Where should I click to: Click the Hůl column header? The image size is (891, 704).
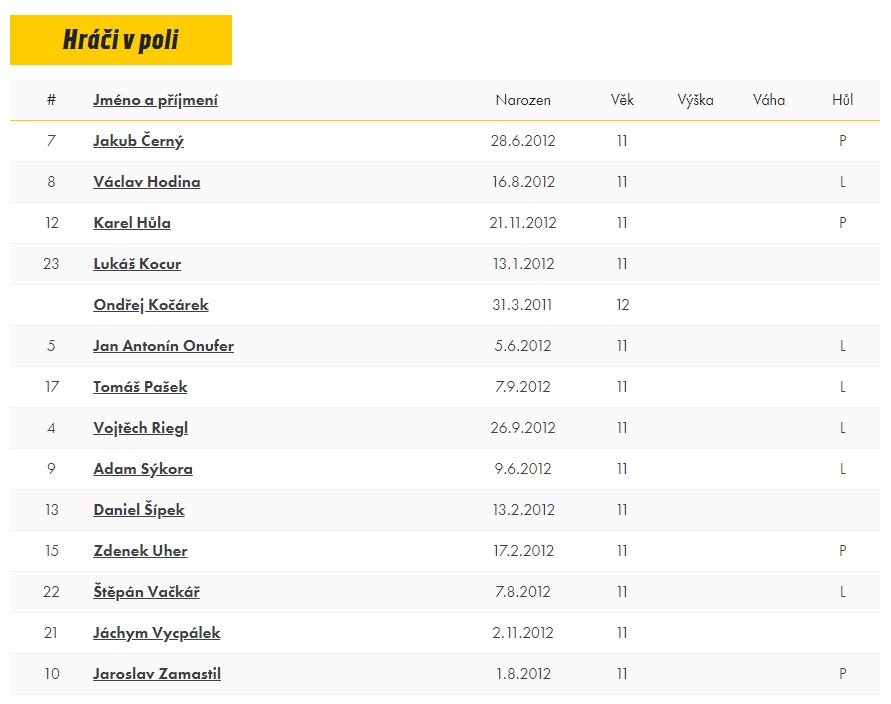click(843, 100)
